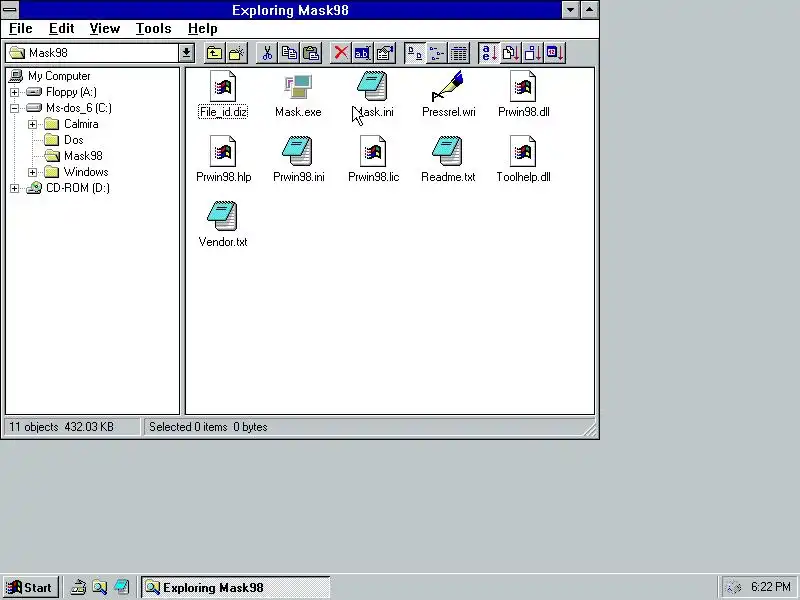Select Mask98 folder in the tree
Image resolution: width=800 pixels, height=600 pixels.
[x=83, y=156]
